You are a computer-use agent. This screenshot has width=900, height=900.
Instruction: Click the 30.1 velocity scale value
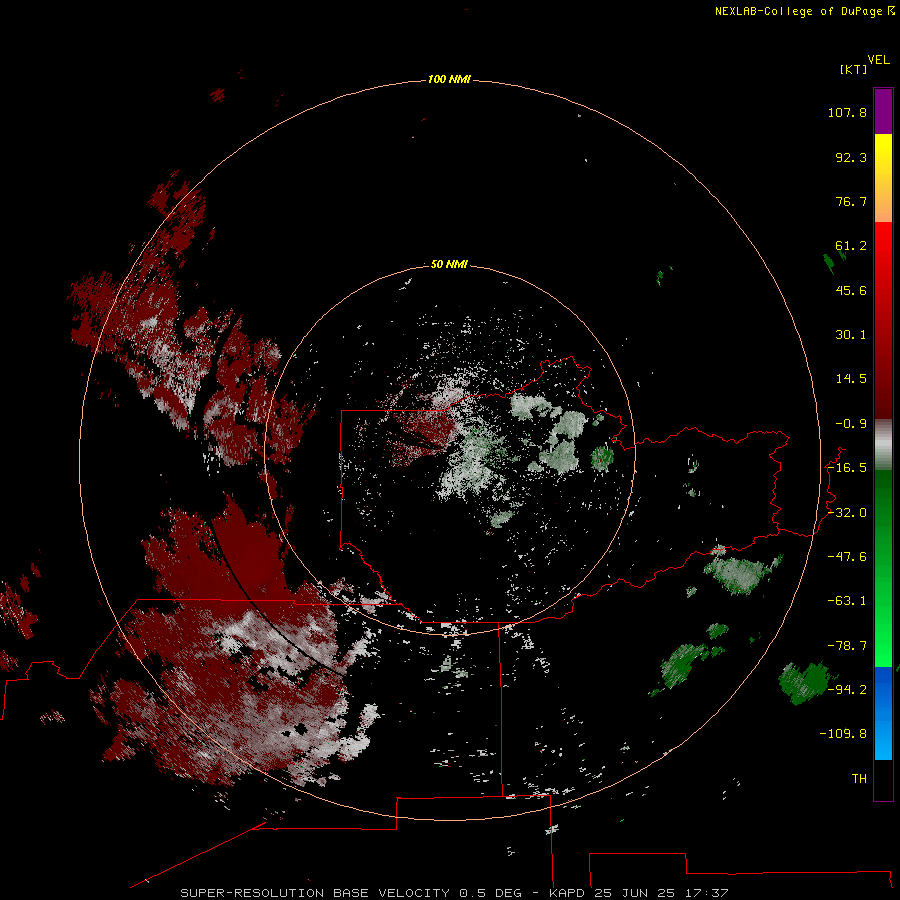pyautogui.click(x=851, y=335)
